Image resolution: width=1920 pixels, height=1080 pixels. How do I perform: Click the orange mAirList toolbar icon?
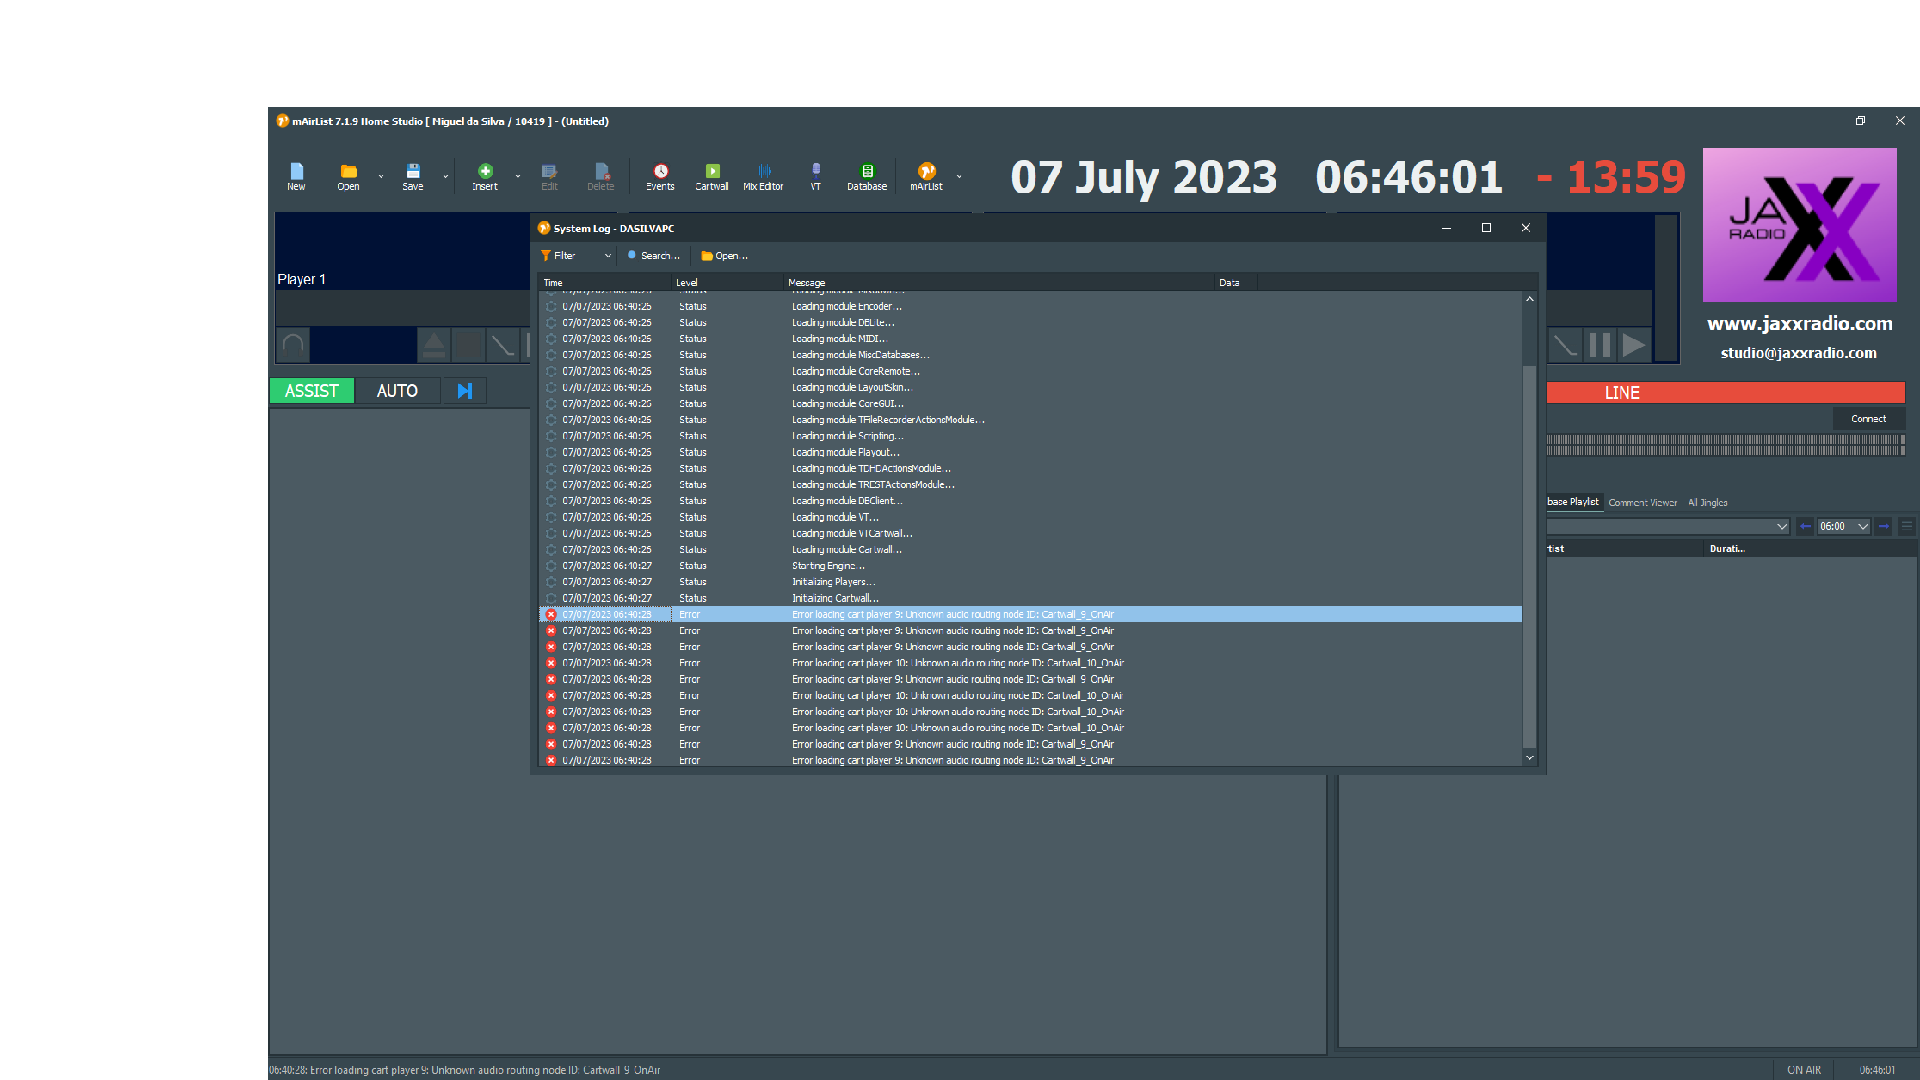pos(926,176)
